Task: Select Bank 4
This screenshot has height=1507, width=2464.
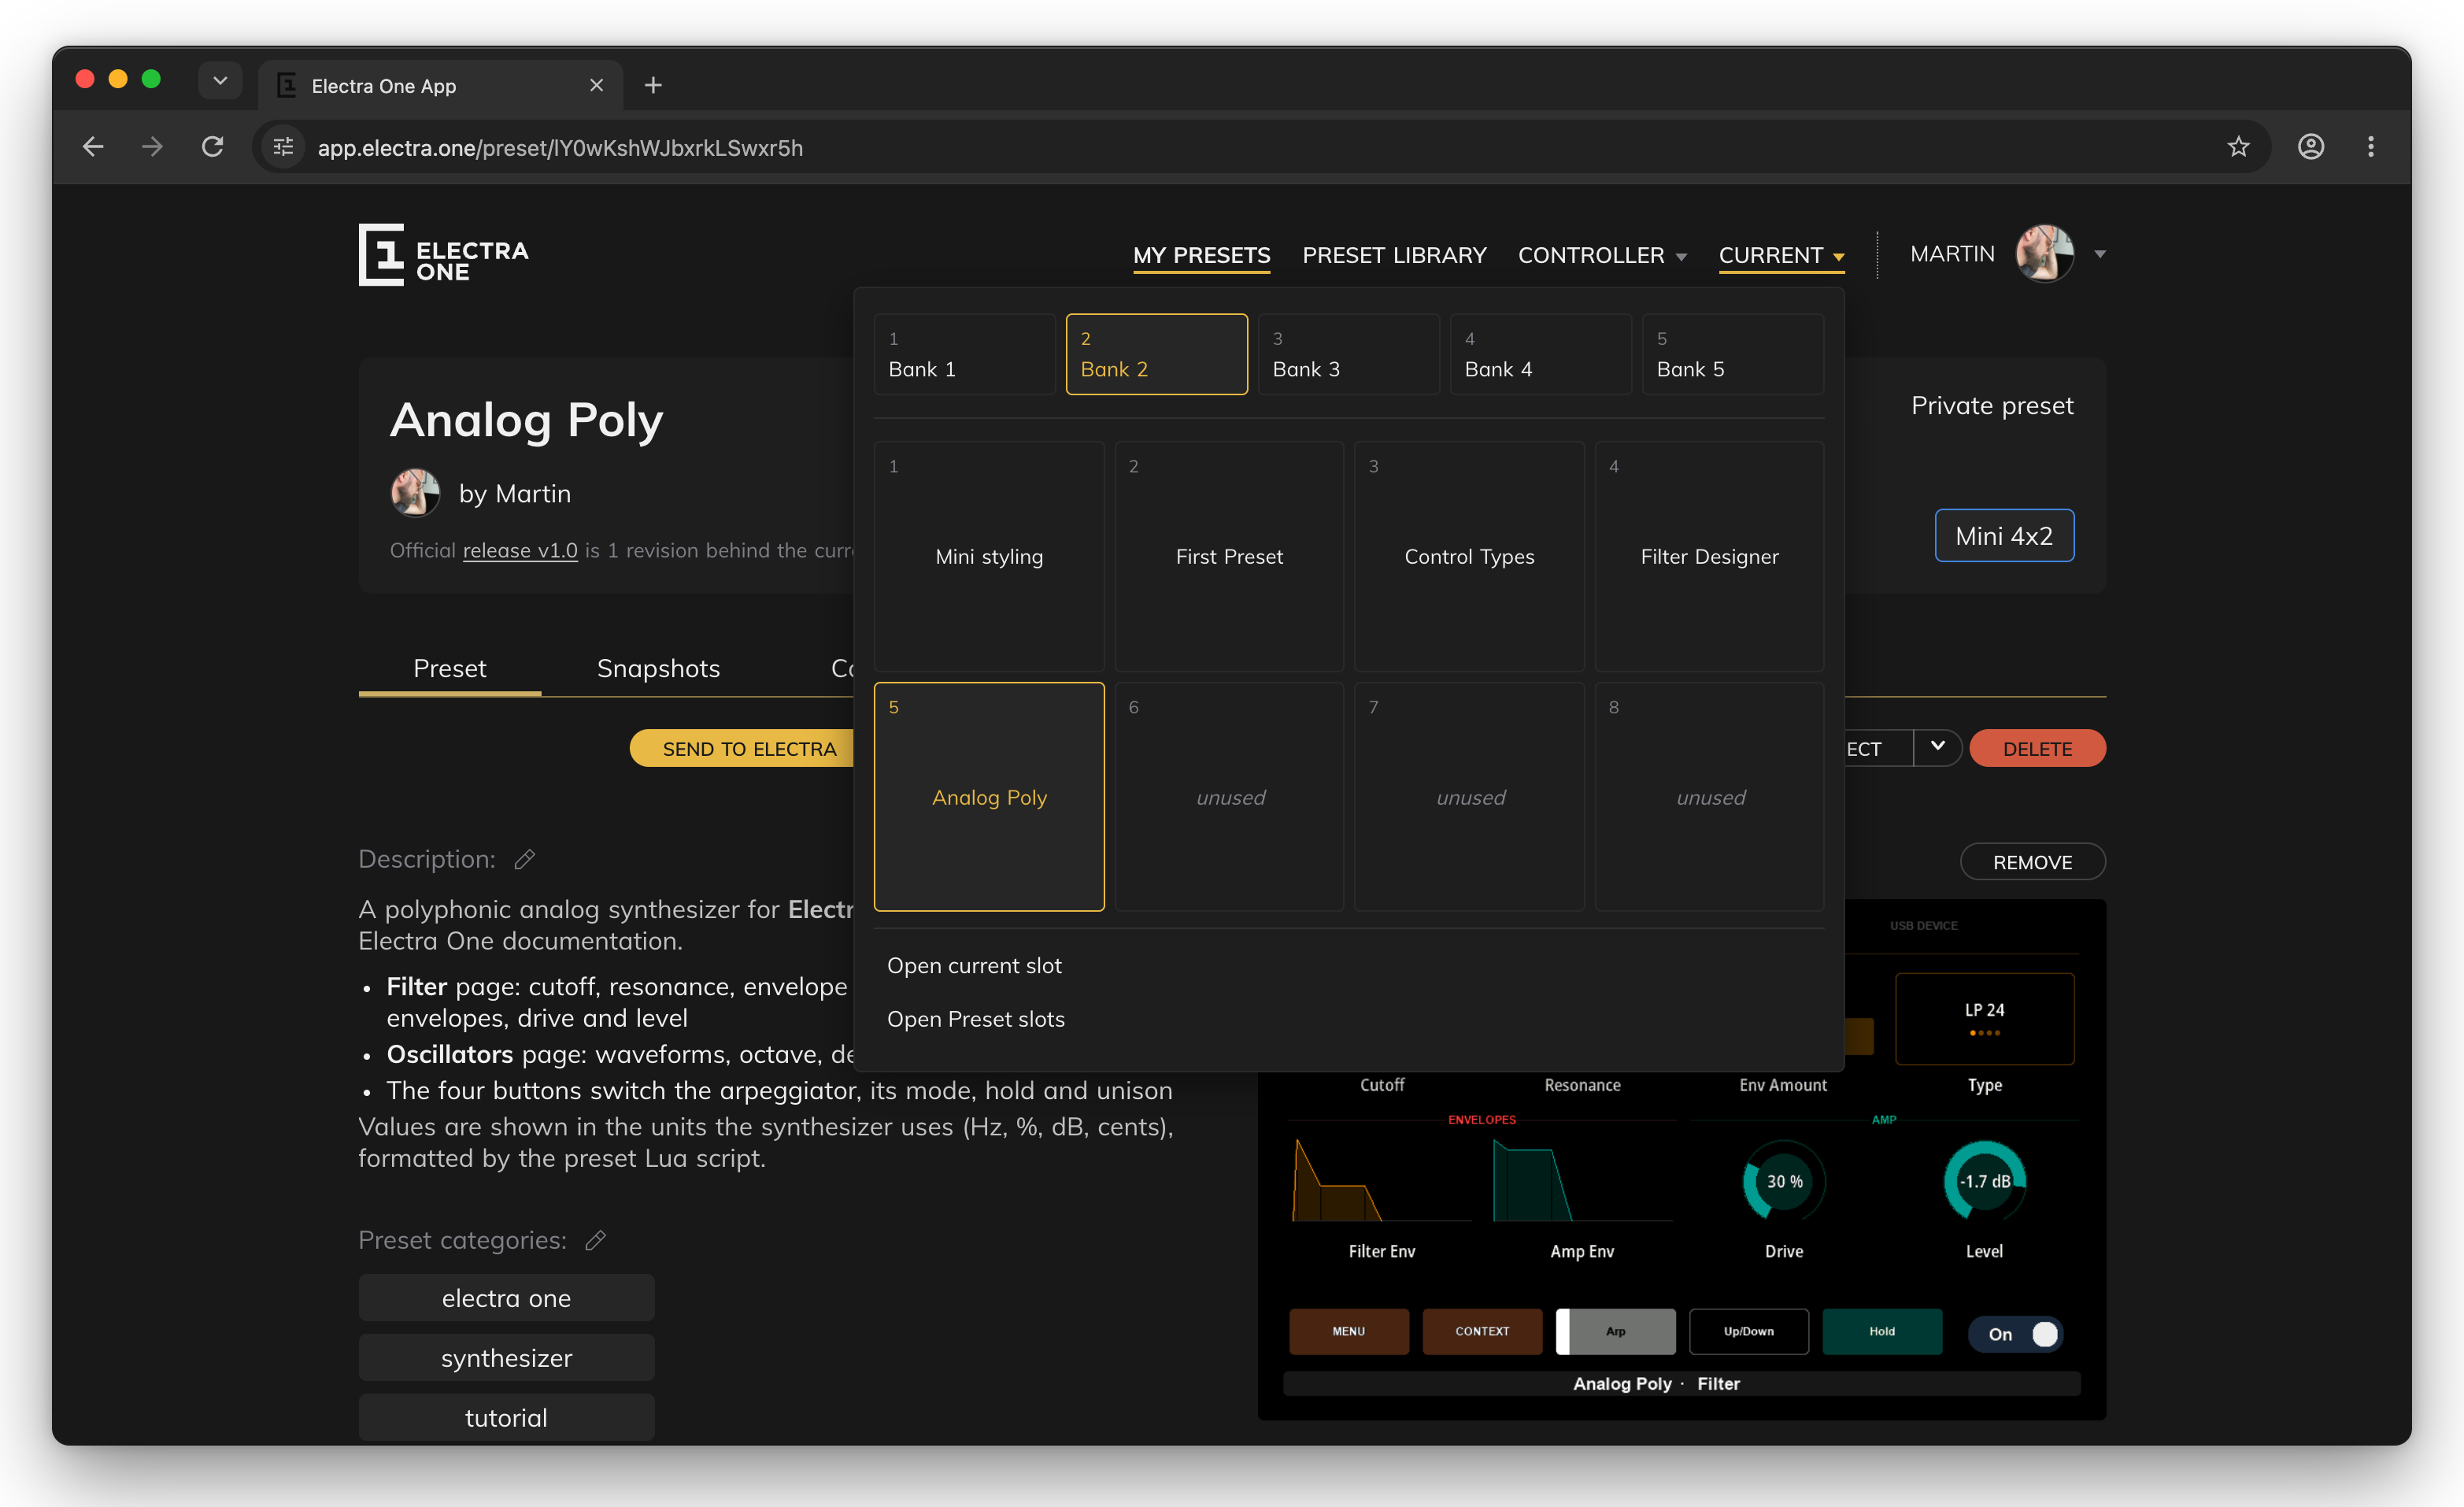Action: pos(1540,354)
